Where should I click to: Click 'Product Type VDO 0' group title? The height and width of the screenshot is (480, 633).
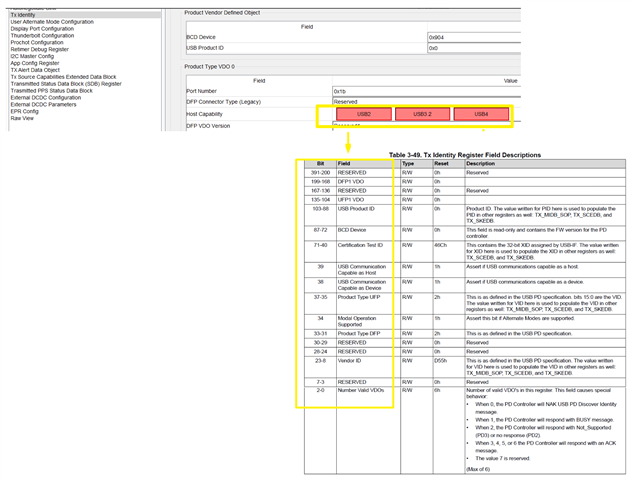click(x=210, y=66)
